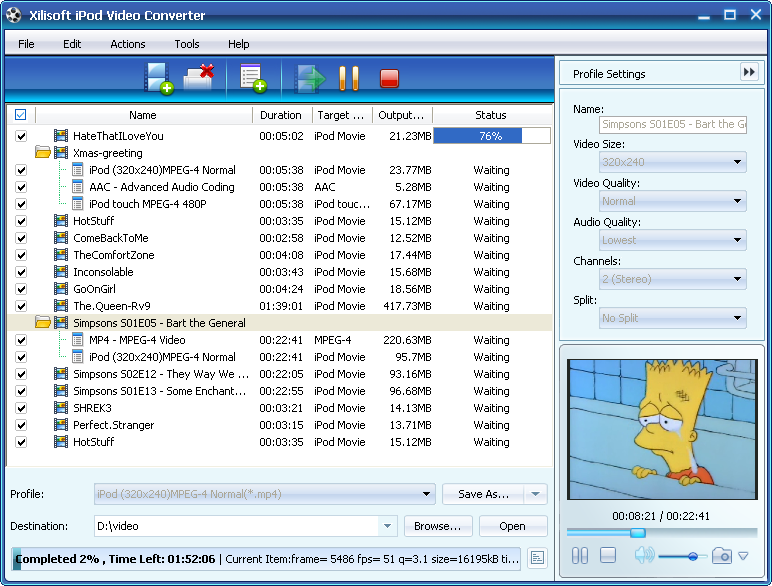Open the Channels dropdown
772x586 pixels.
pyautogui.click(x=673, y=279)
